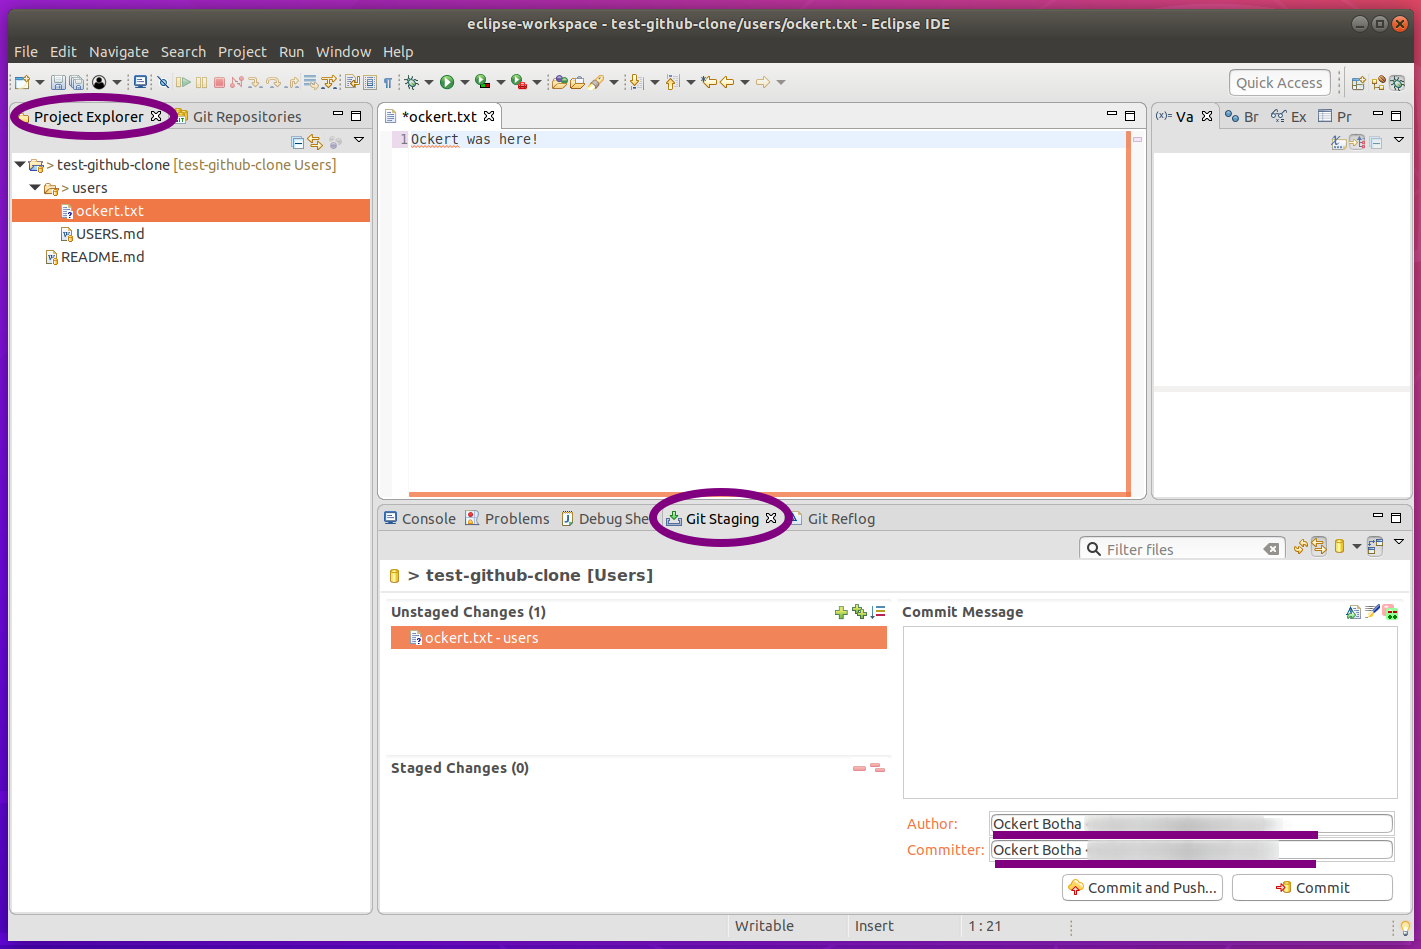Click the Commit and Push button
The image size is (1421, 949).
(x=1142, y=888)
